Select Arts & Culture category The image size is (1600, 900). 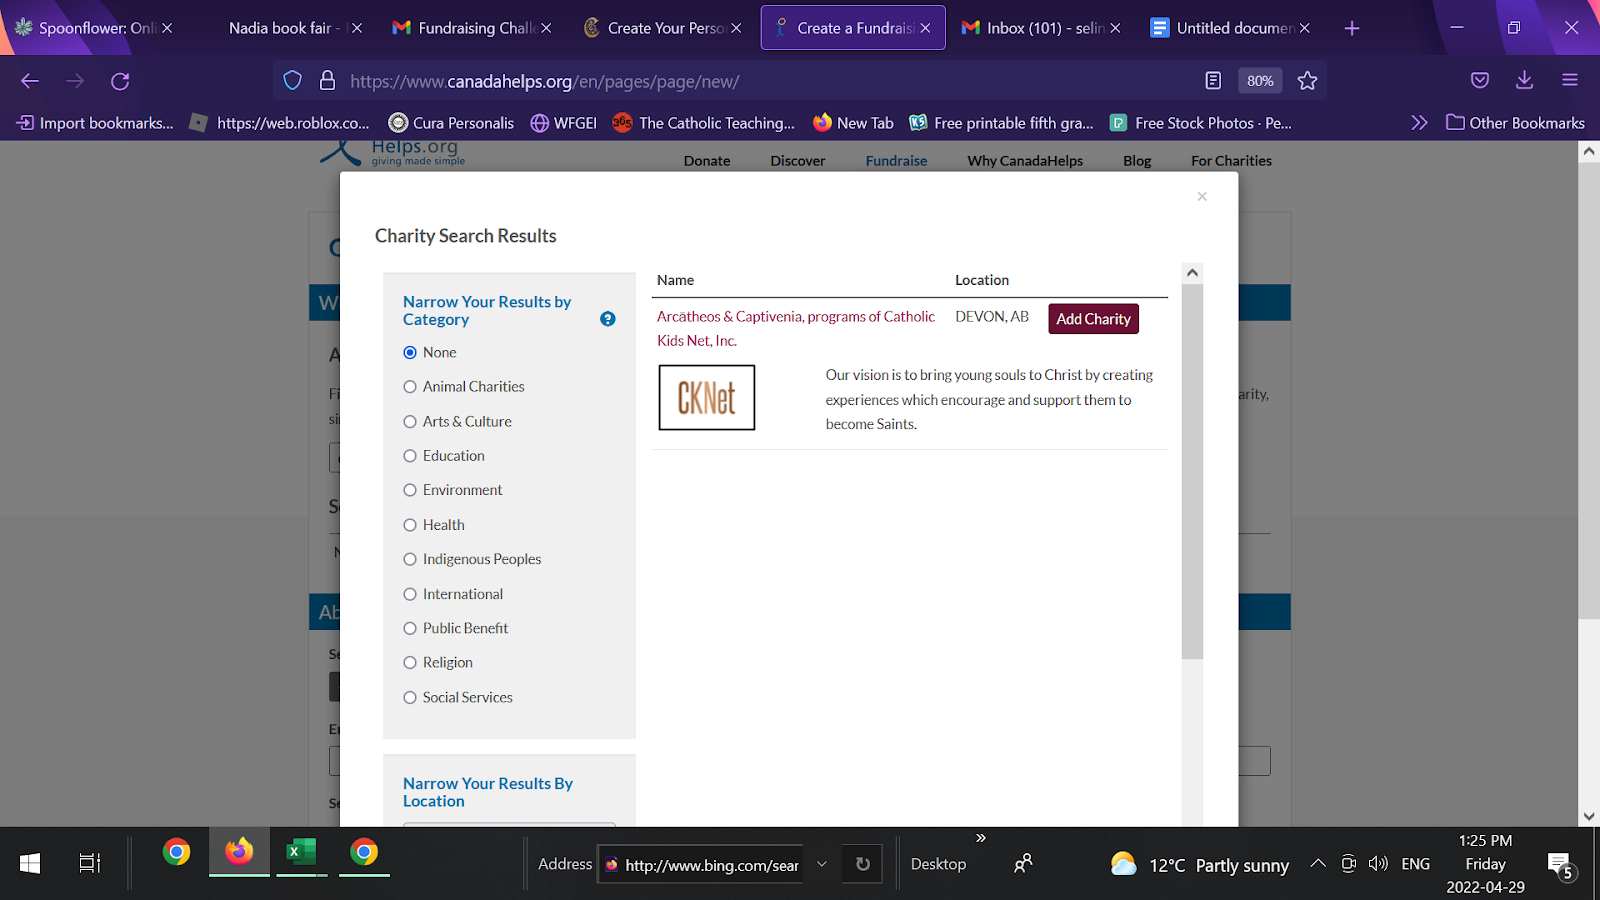410,422
